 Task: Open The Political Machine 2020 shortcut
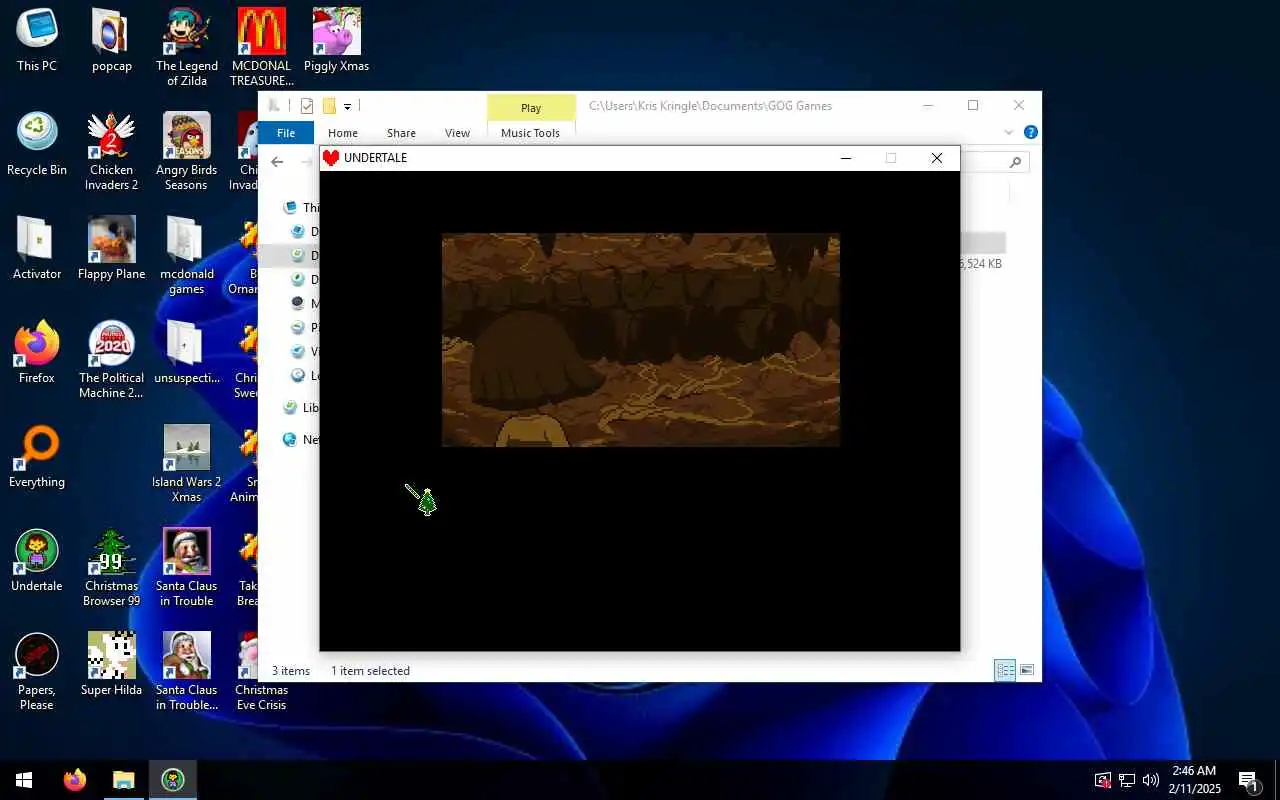tap(111, 360)
